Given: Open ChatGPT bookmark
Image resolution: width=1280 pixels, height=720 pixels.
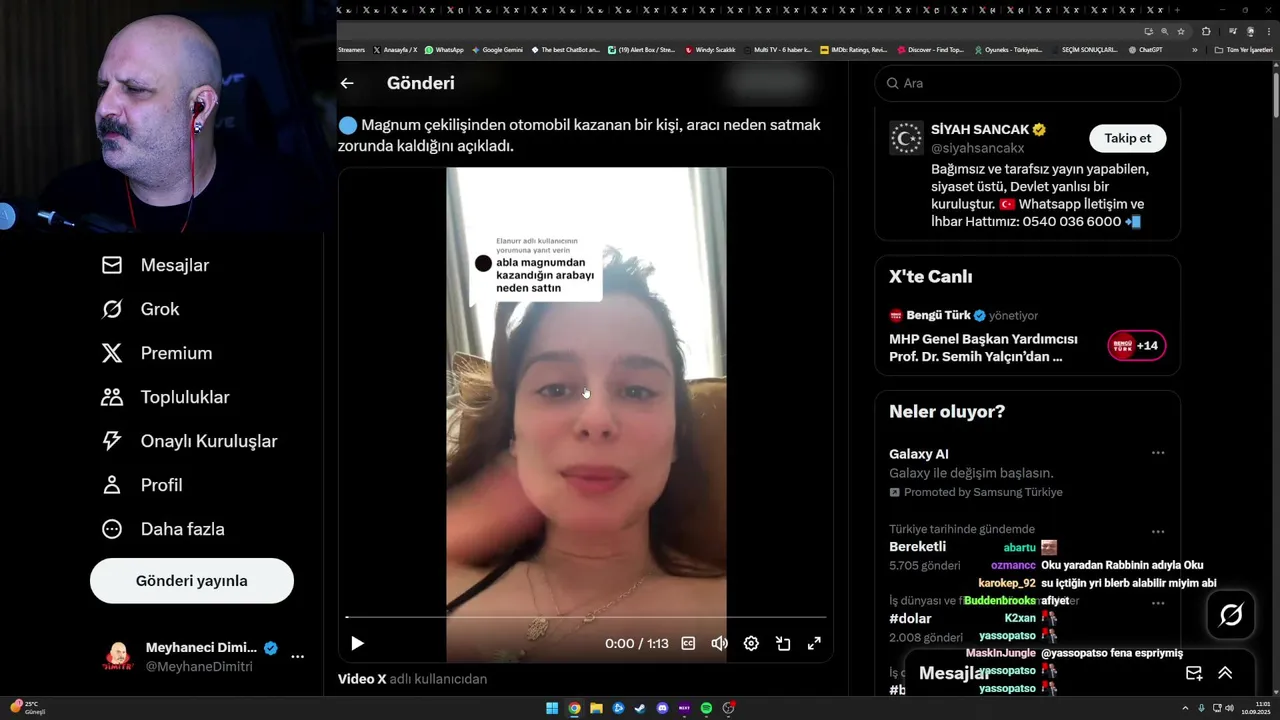Looking at the screenshot, I should [1145, 49].
